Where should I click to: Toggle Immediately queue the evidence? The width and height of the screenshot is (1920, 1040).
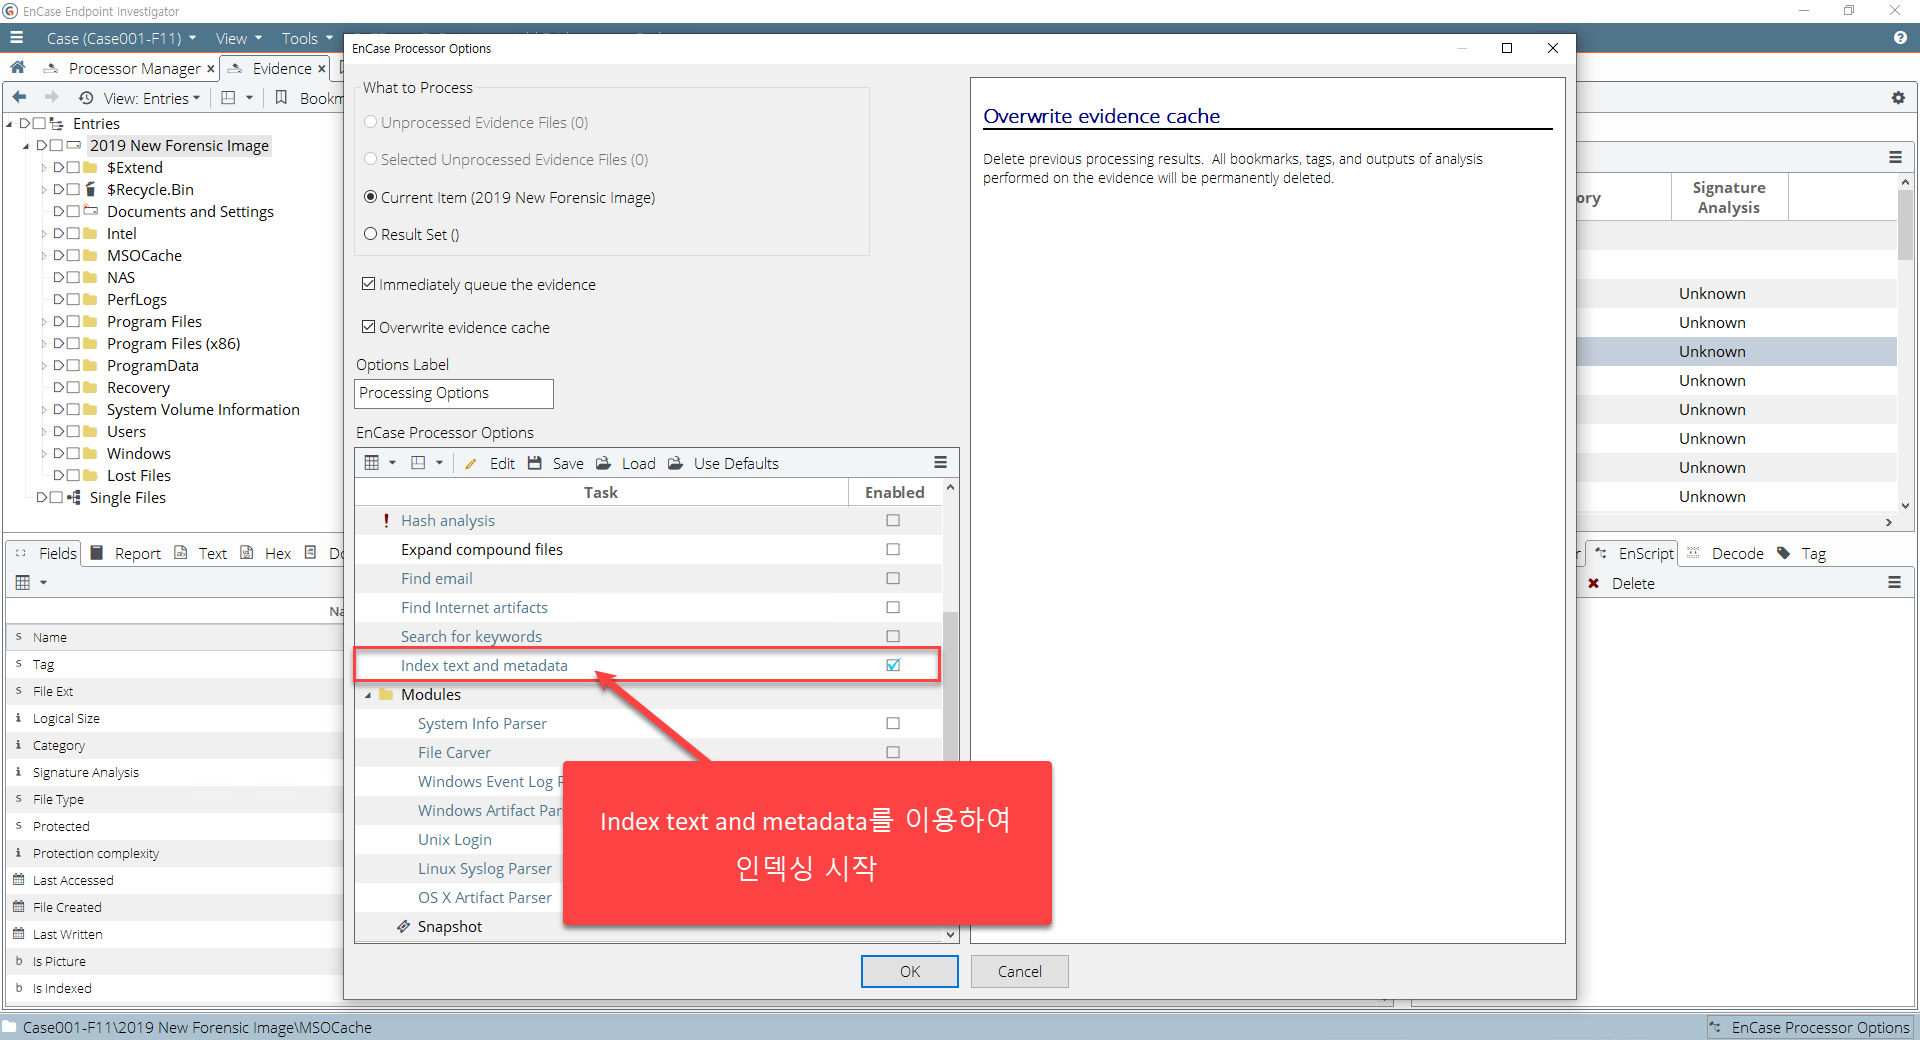368,284
